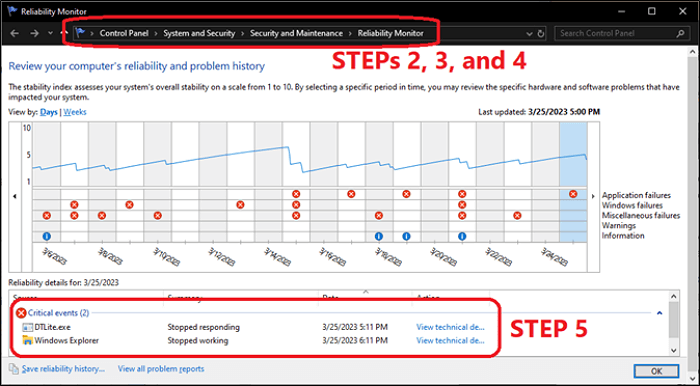Switch the chart view to Weeks

tap(75, 112)
